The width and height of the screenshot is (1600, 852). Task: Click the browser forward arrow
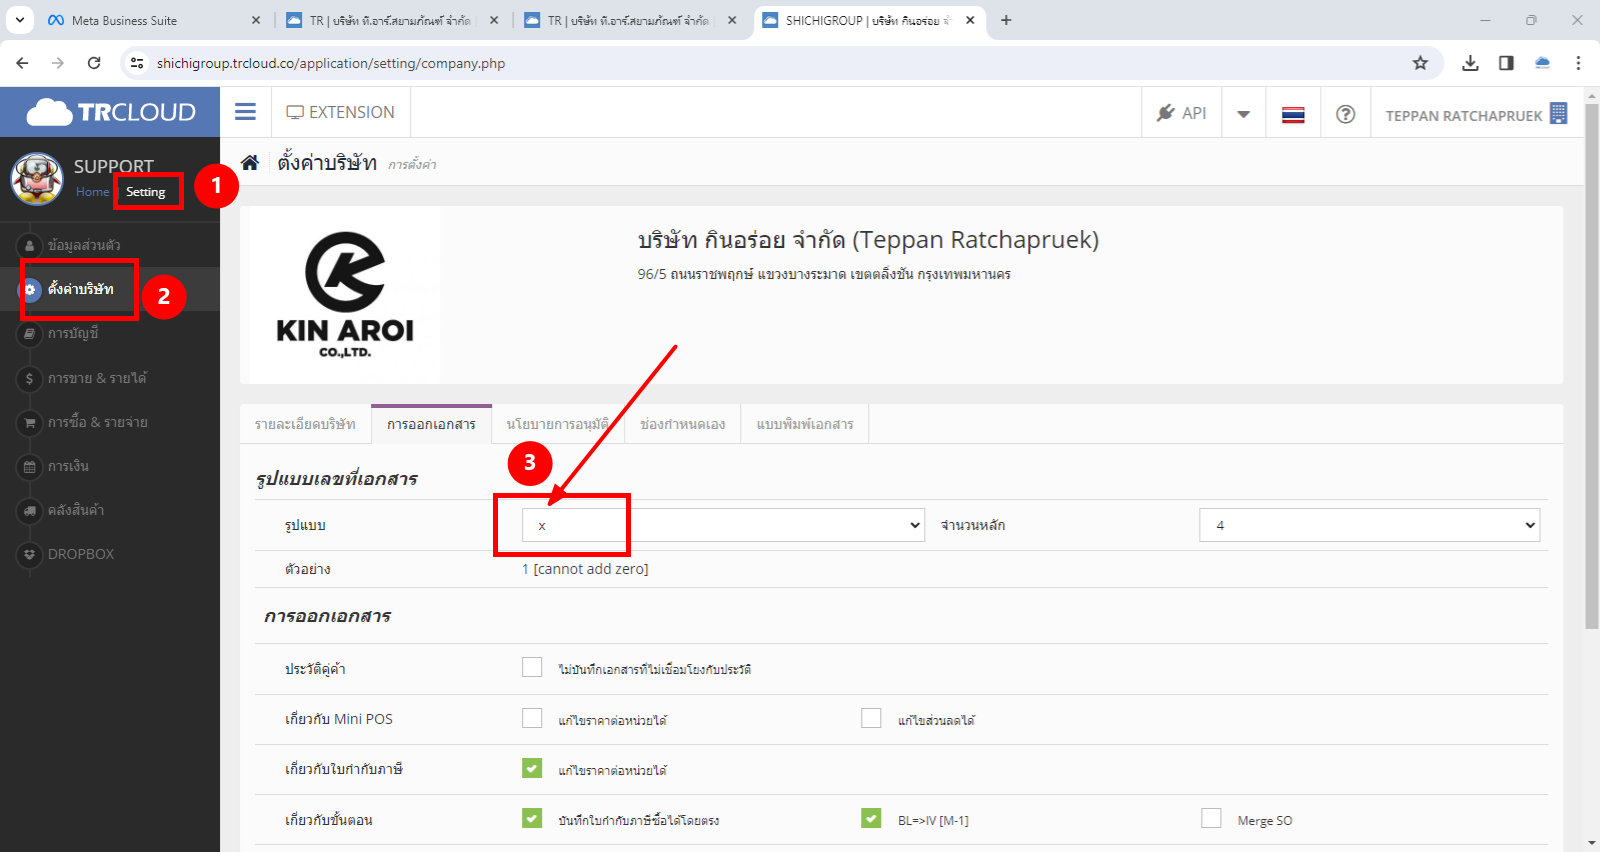tap(58, 63)
